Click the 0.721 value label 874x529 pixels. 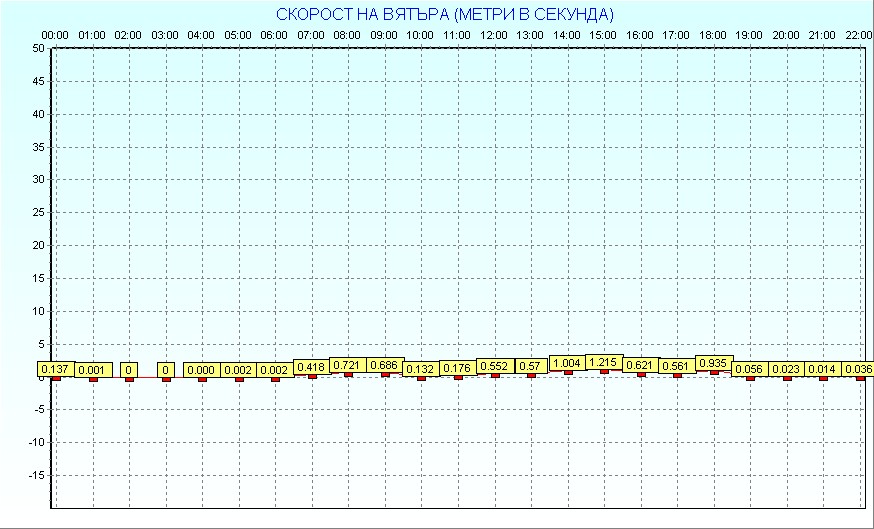point(347,365)
